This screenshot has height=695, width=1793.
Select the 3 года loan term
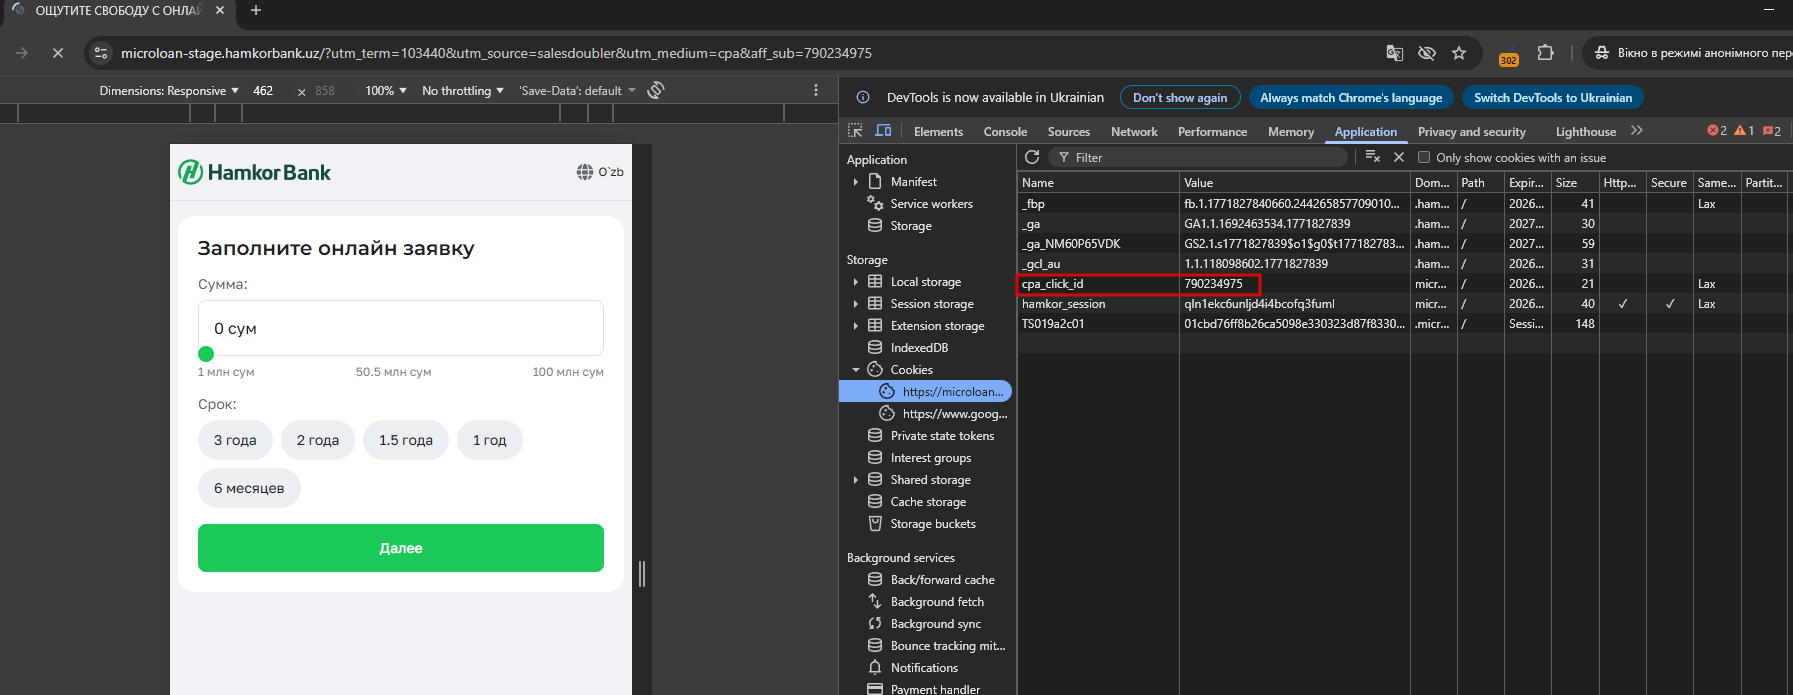[235, 440]
